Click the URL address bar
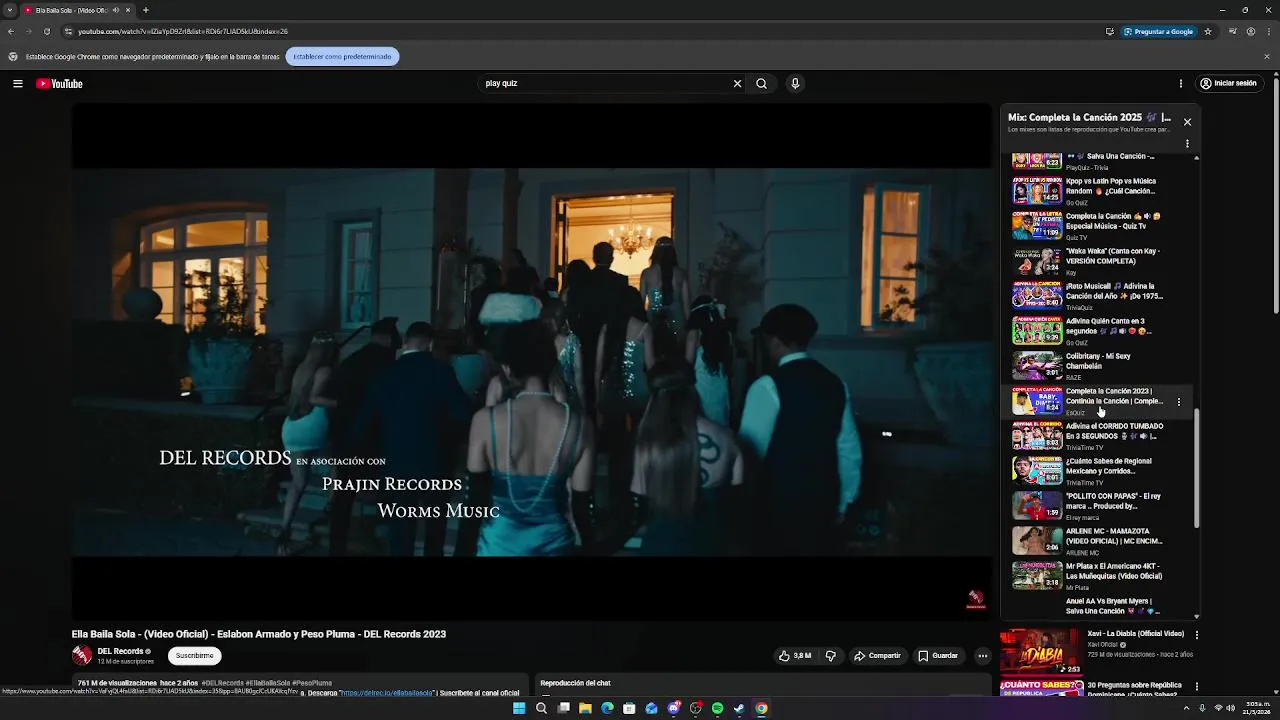Screen dimensions: 1280x720 click(580, 31)
